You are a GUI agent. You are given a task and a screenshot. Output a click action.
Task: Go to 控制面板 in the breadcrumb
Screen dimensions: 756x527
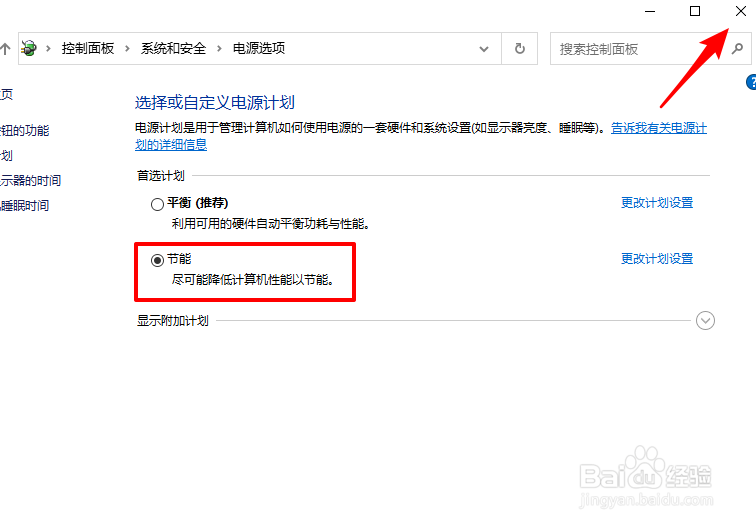(88, 48)
